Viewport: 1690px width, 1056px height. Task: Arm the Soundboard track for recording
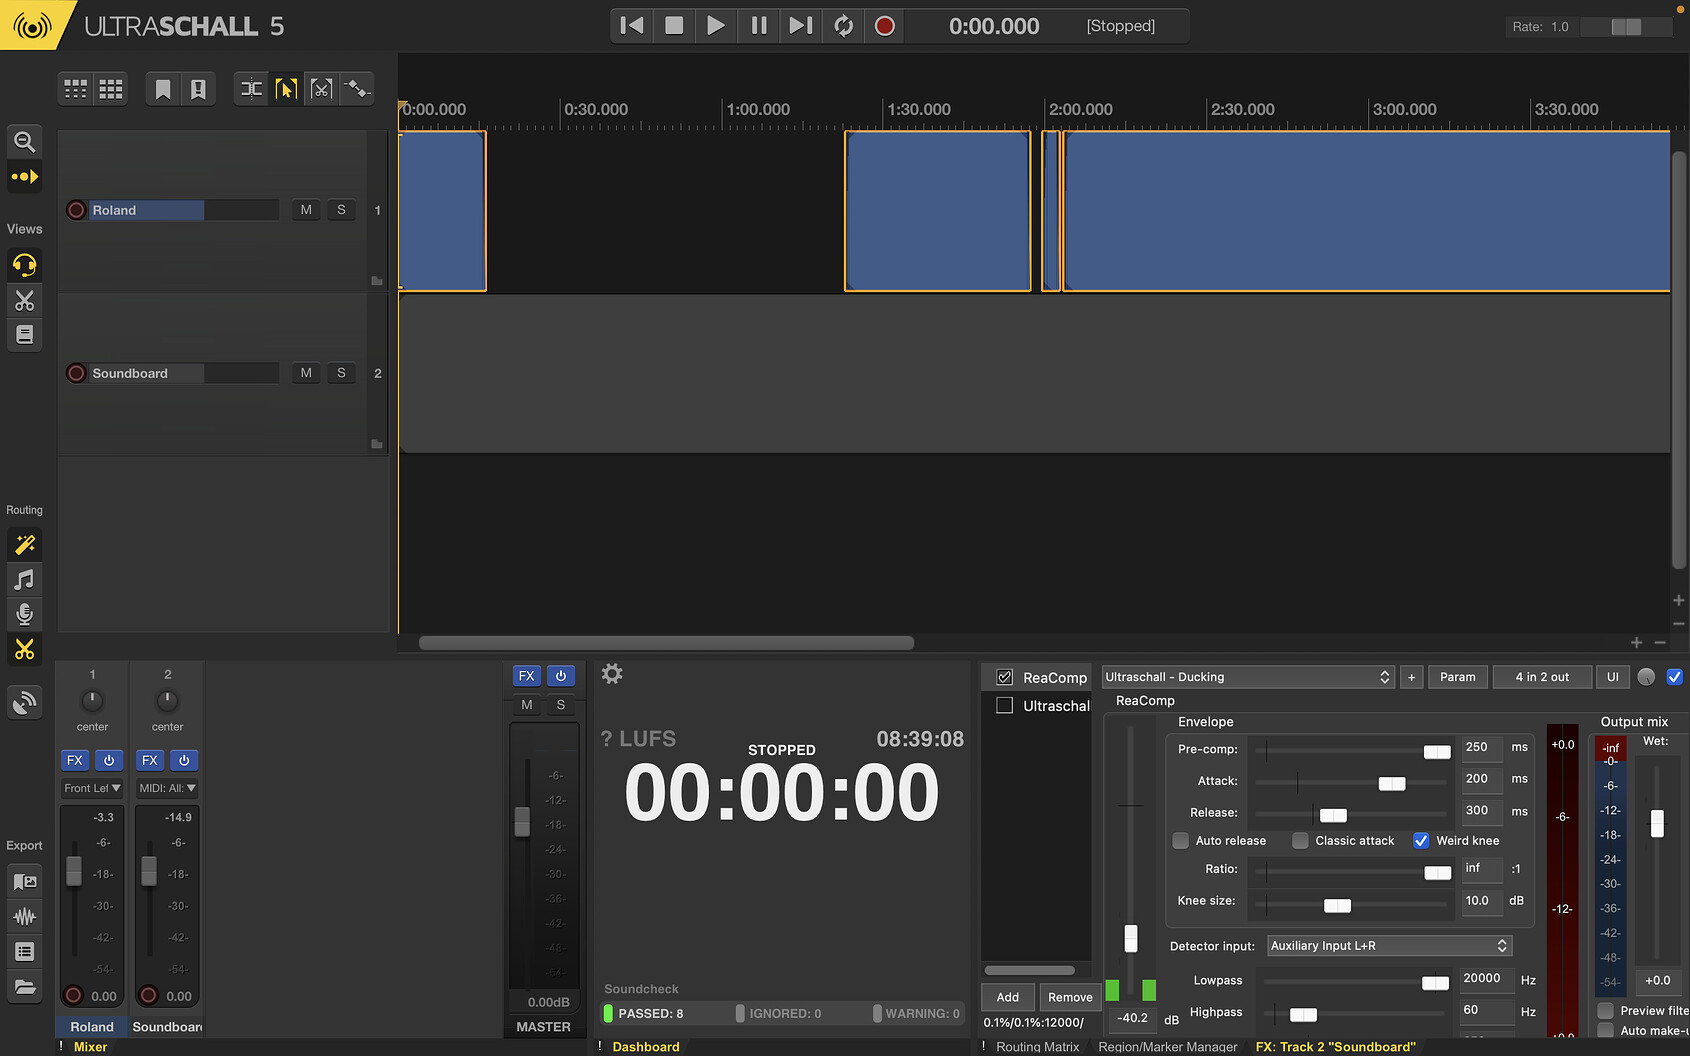pos(76,373)
